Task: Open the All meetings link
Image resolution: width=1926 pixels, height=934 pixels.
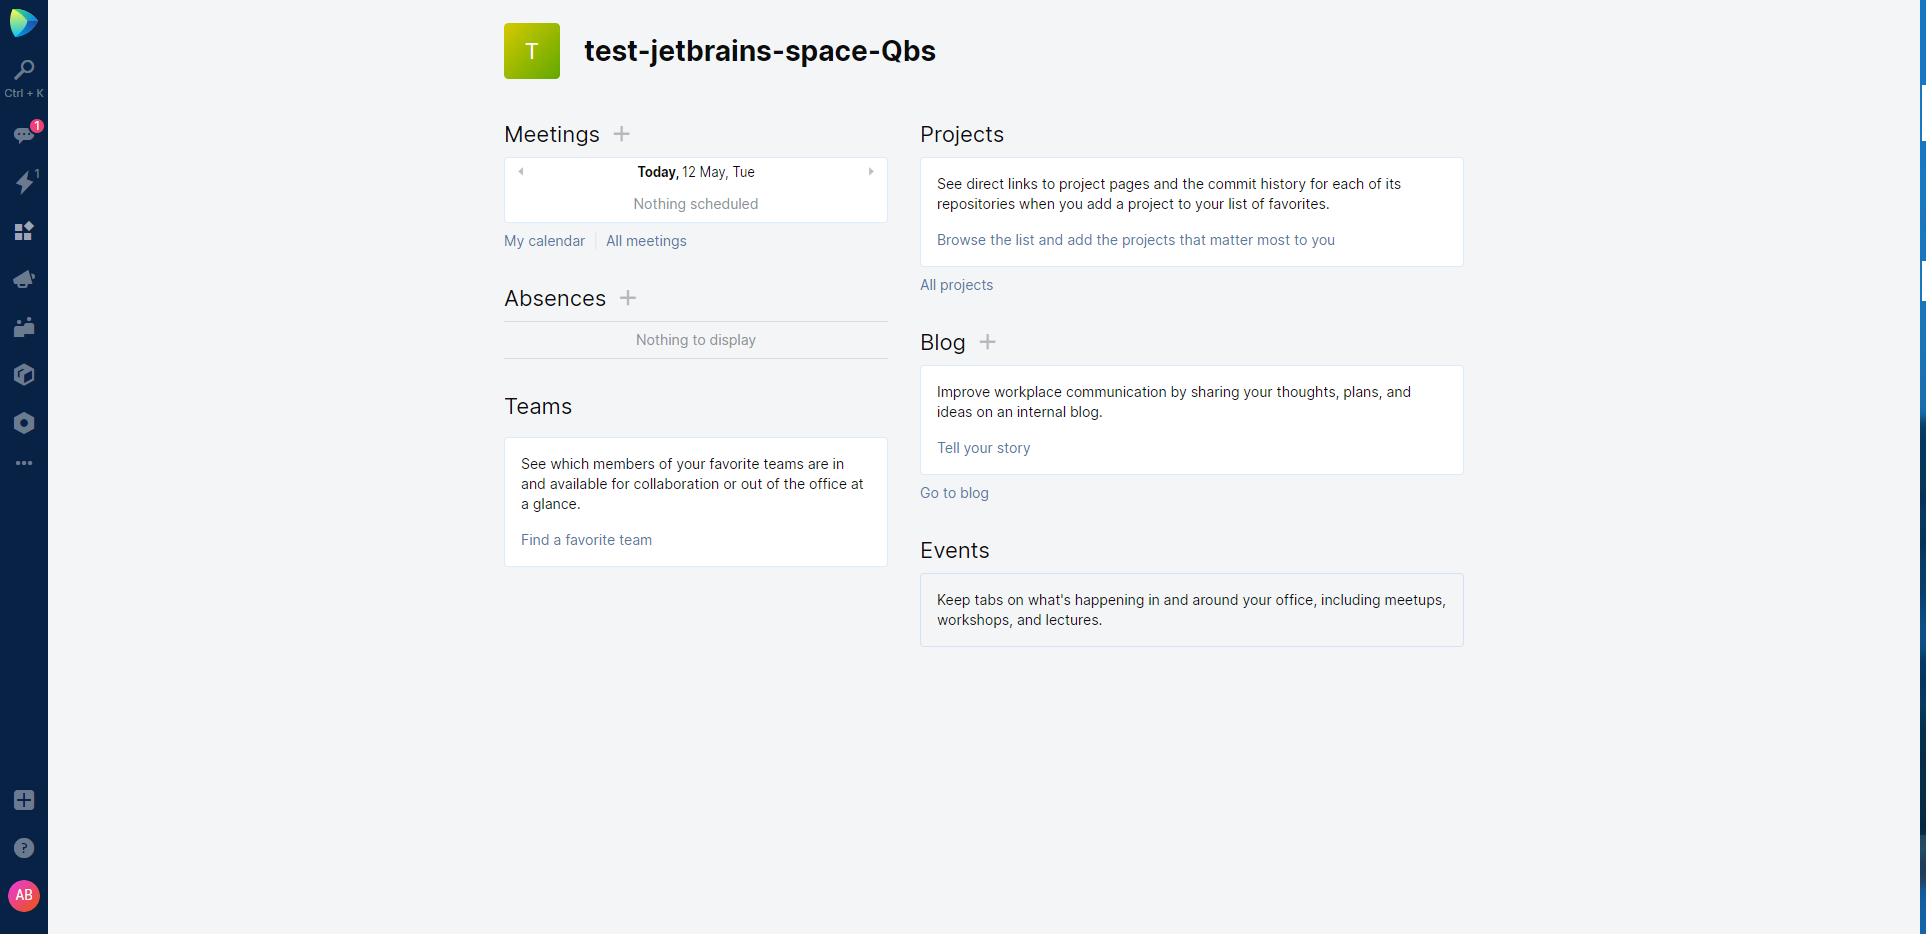Action: click(x=646, y=241)
